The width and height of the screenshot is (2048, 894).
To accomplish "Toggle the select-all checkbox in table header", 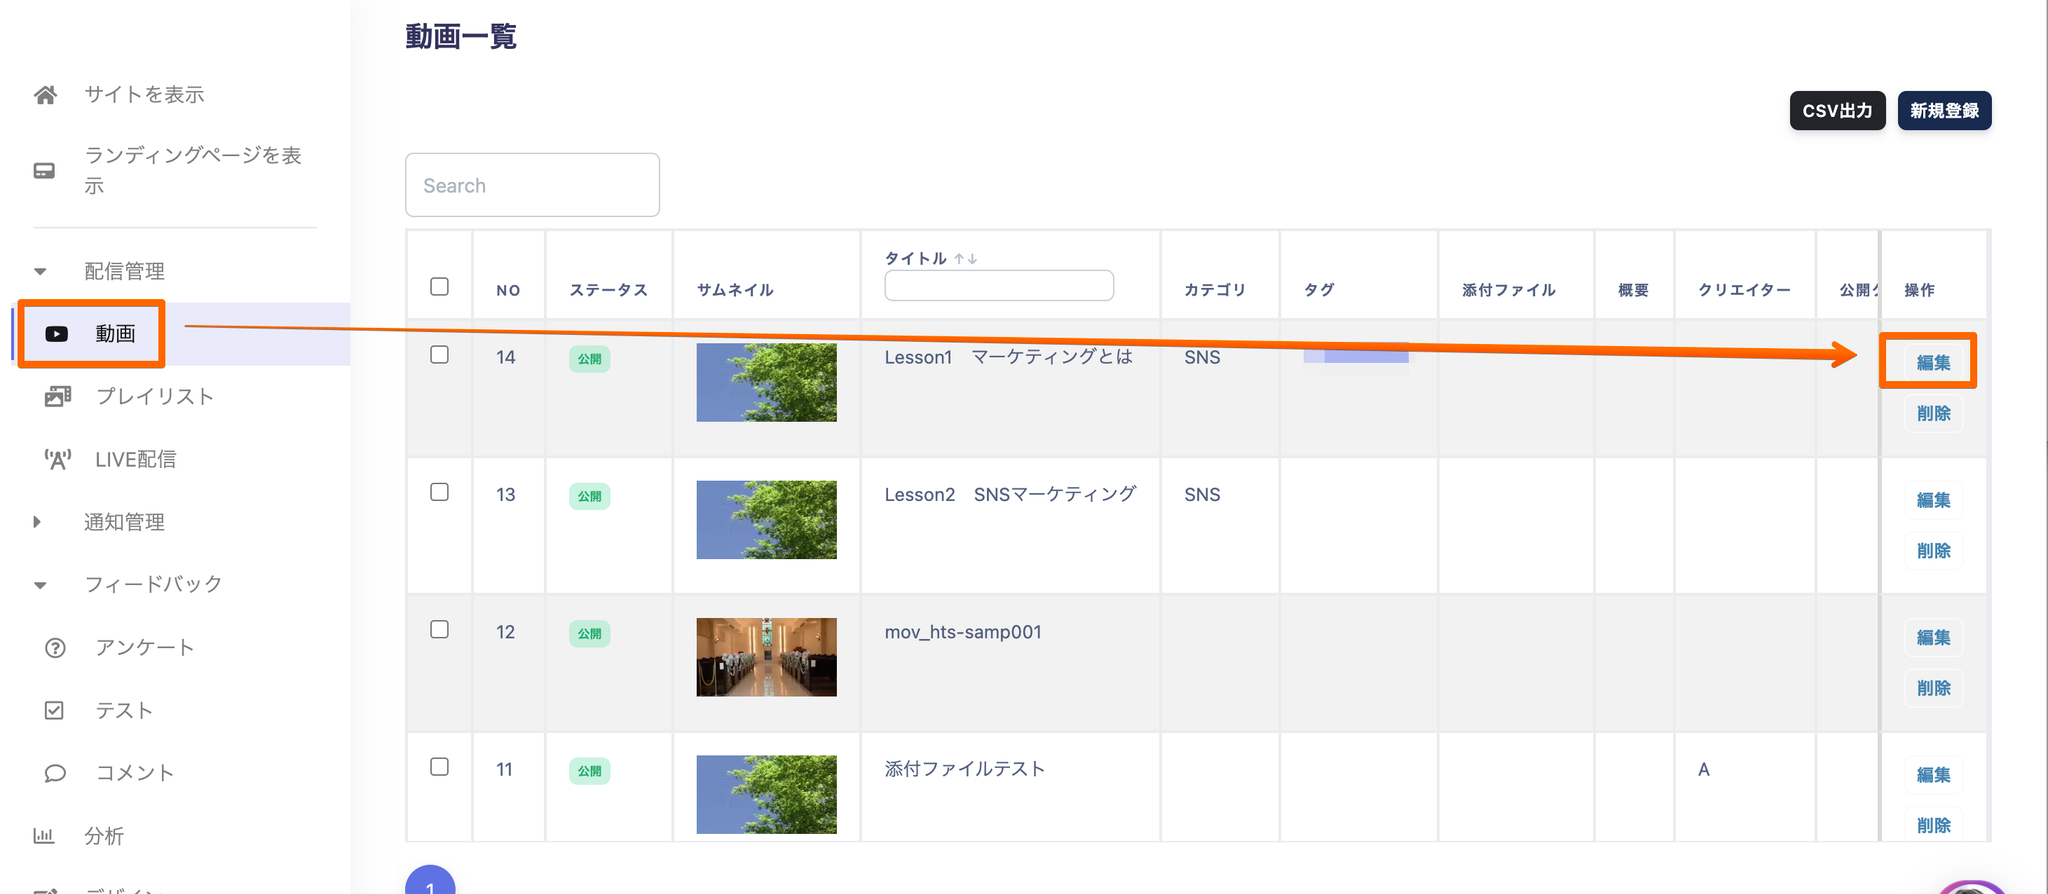I will [439, 287].
